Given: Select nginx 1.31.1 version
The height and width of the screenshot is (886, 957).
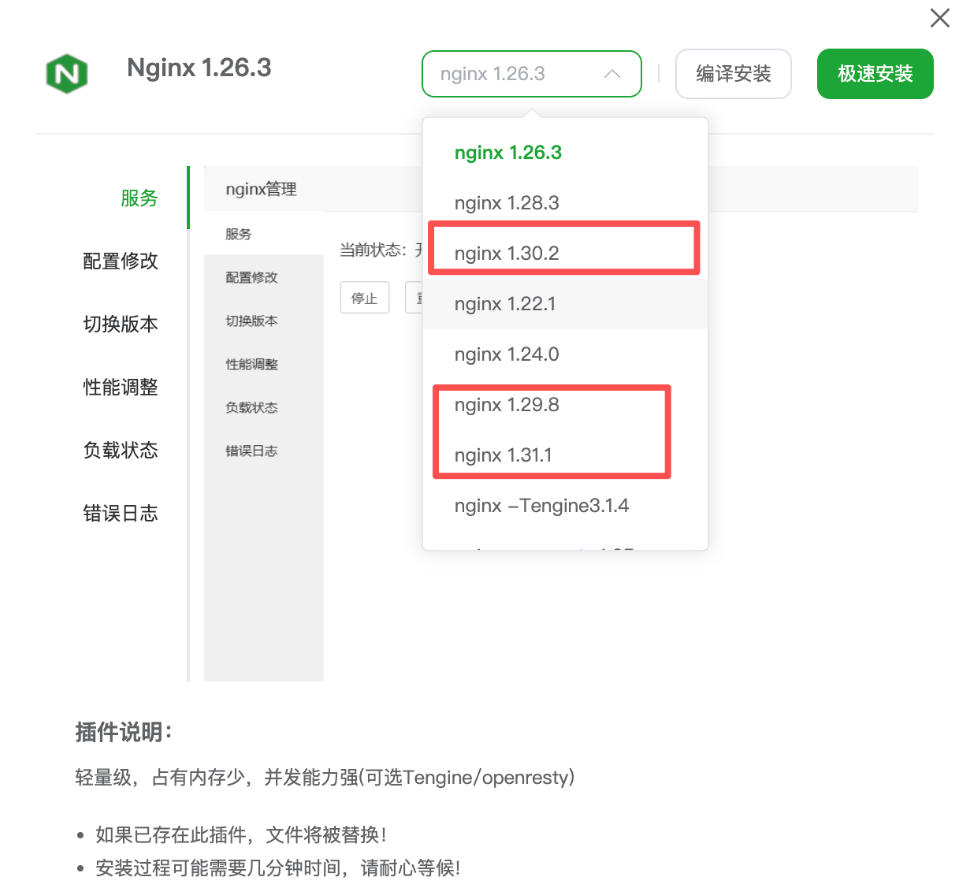Looking at the screenshot, I should pos(565,455).
